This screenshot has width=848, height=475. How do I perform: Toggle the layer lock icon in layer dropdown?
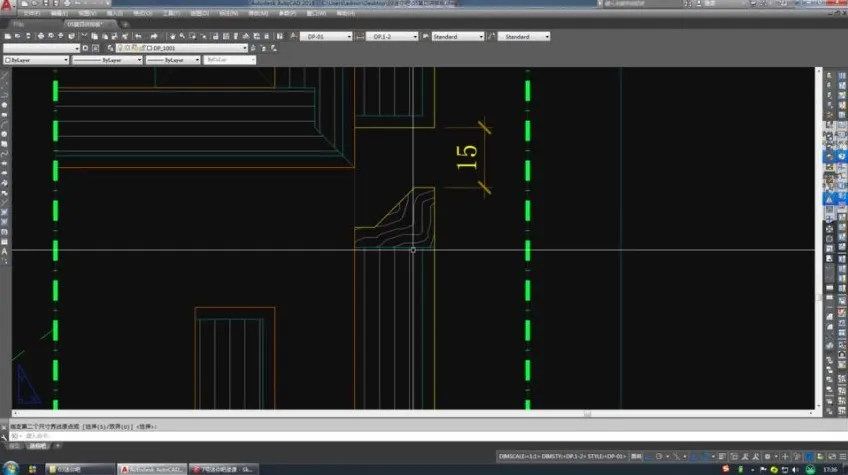[139, 48]
